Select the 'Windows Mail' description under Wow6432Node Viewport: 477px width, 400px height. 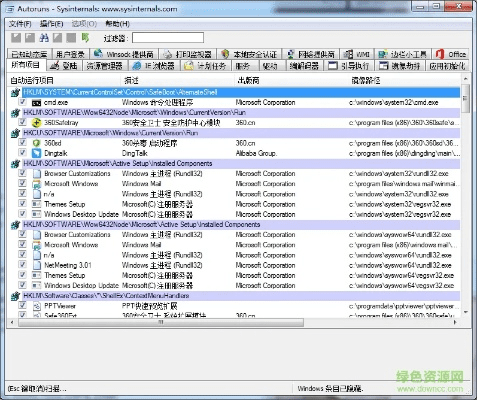point(141,245)
